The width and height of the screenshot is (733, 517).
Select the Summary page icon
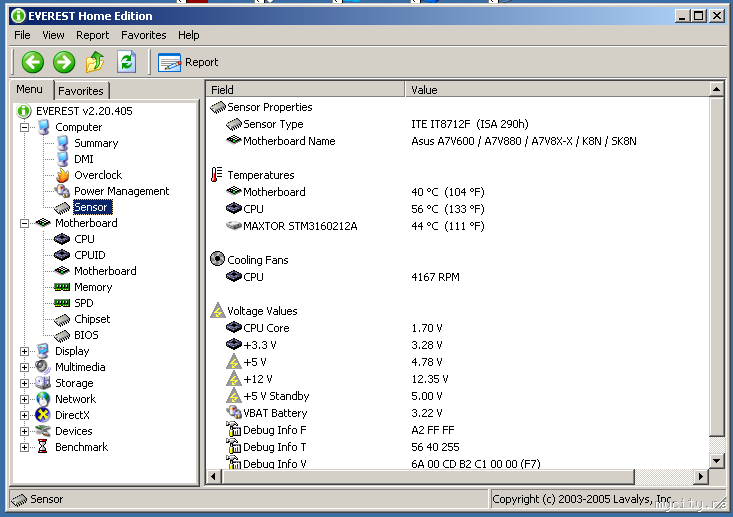coord(62,143)
